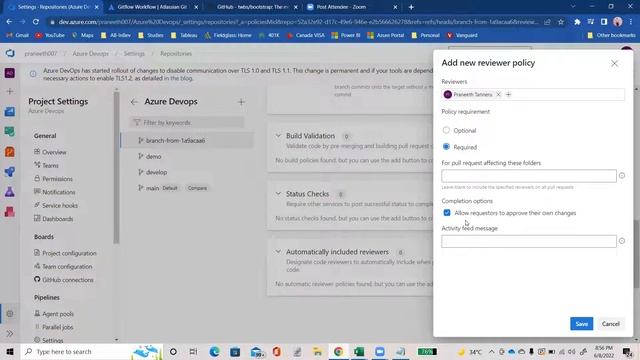The height and width of the screenshot is (360, 640).
Task: Open Artifacts icon in left sidebar
Action: point(10,211)
